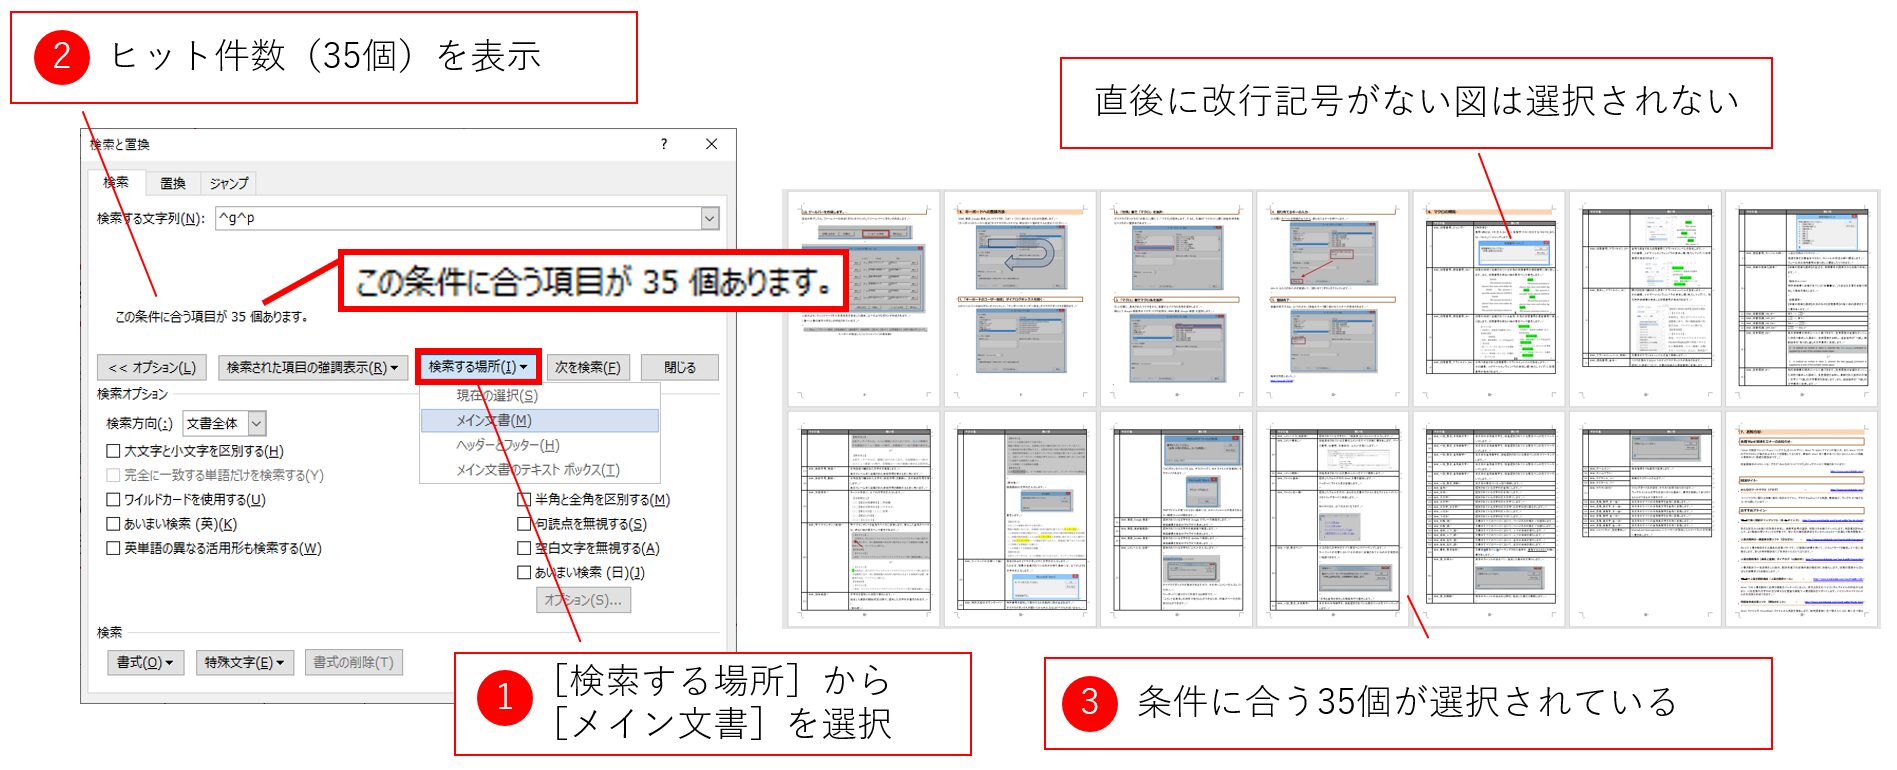Toggle あいまい検索 (英) checkbox
Screen dimensions: 1897x770
[114, 524]
